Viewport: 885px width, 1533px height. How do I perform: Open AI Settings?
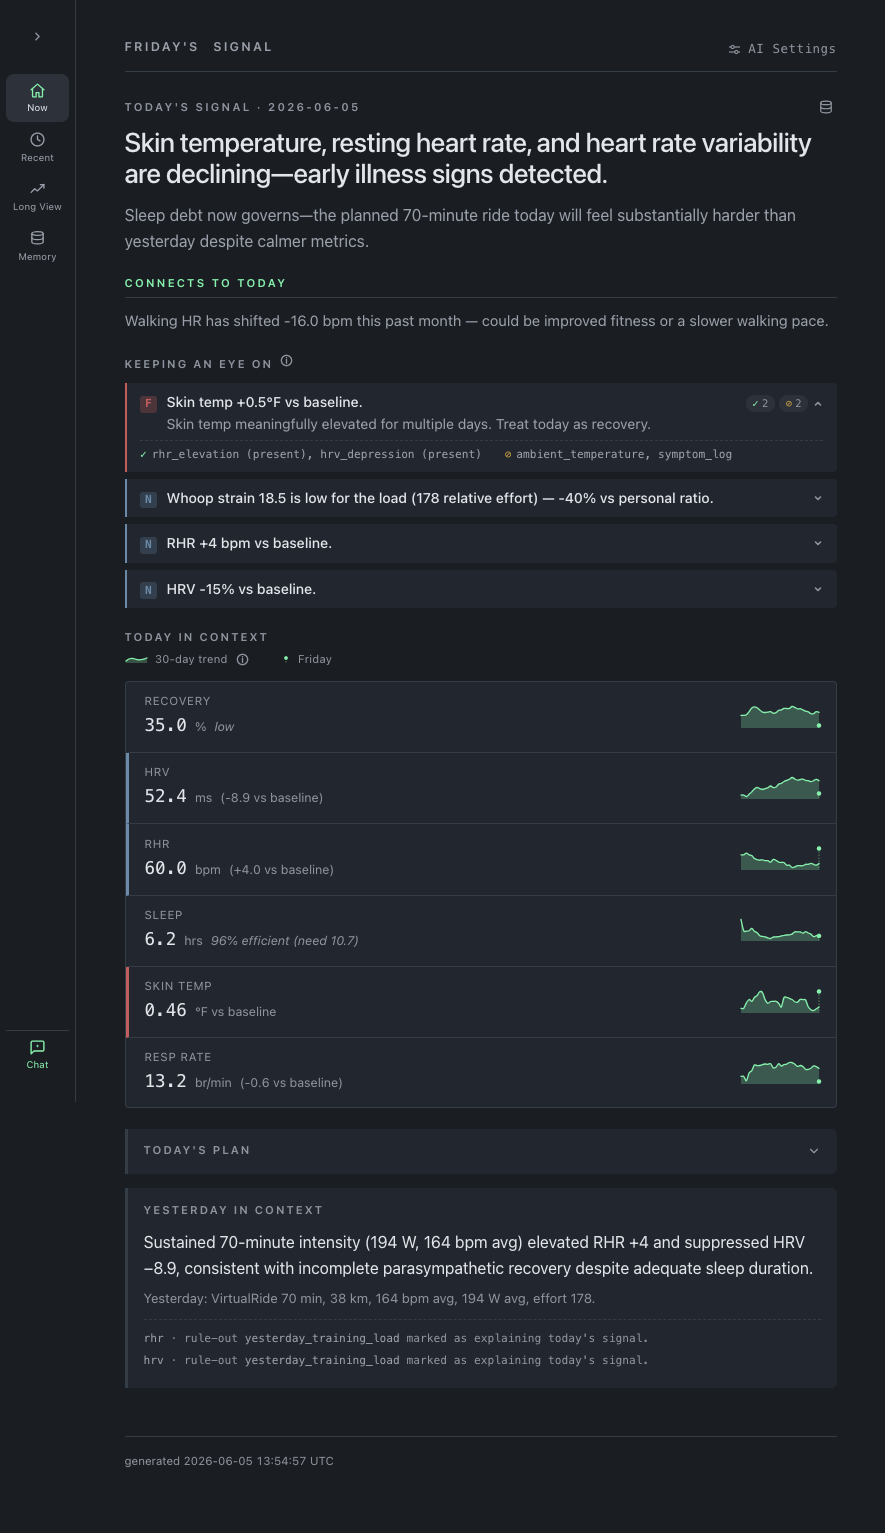point(782,48)
